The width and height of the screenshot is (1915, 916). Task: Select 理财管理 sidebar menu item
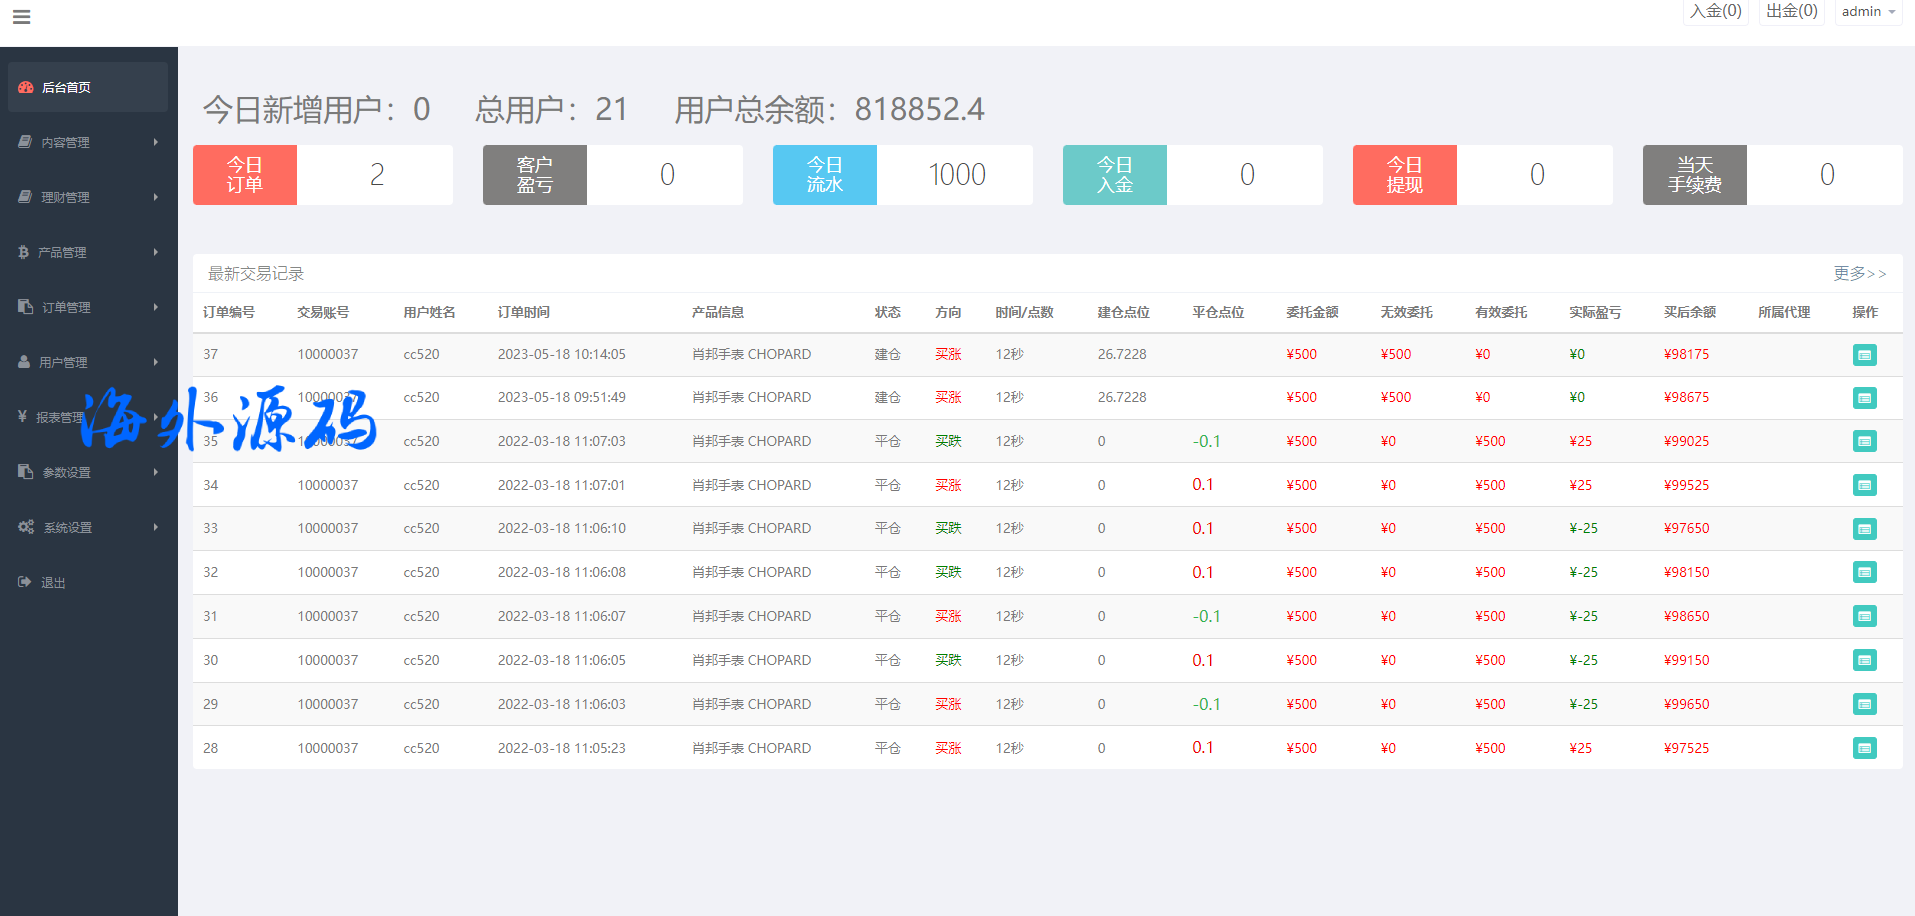[65, 198]
